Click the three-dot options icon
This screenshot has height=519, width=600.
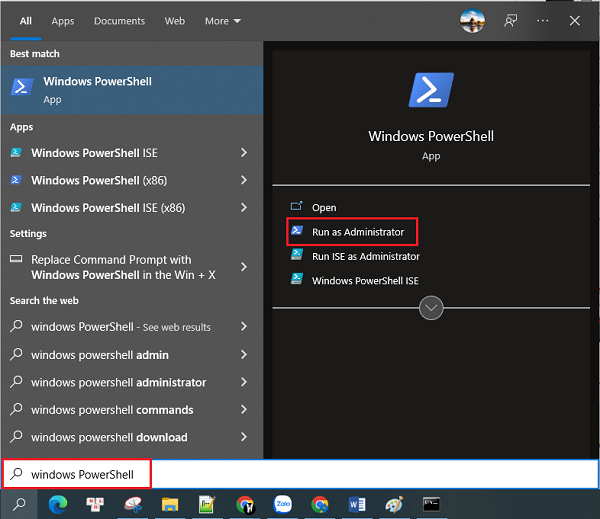[542, 20]
